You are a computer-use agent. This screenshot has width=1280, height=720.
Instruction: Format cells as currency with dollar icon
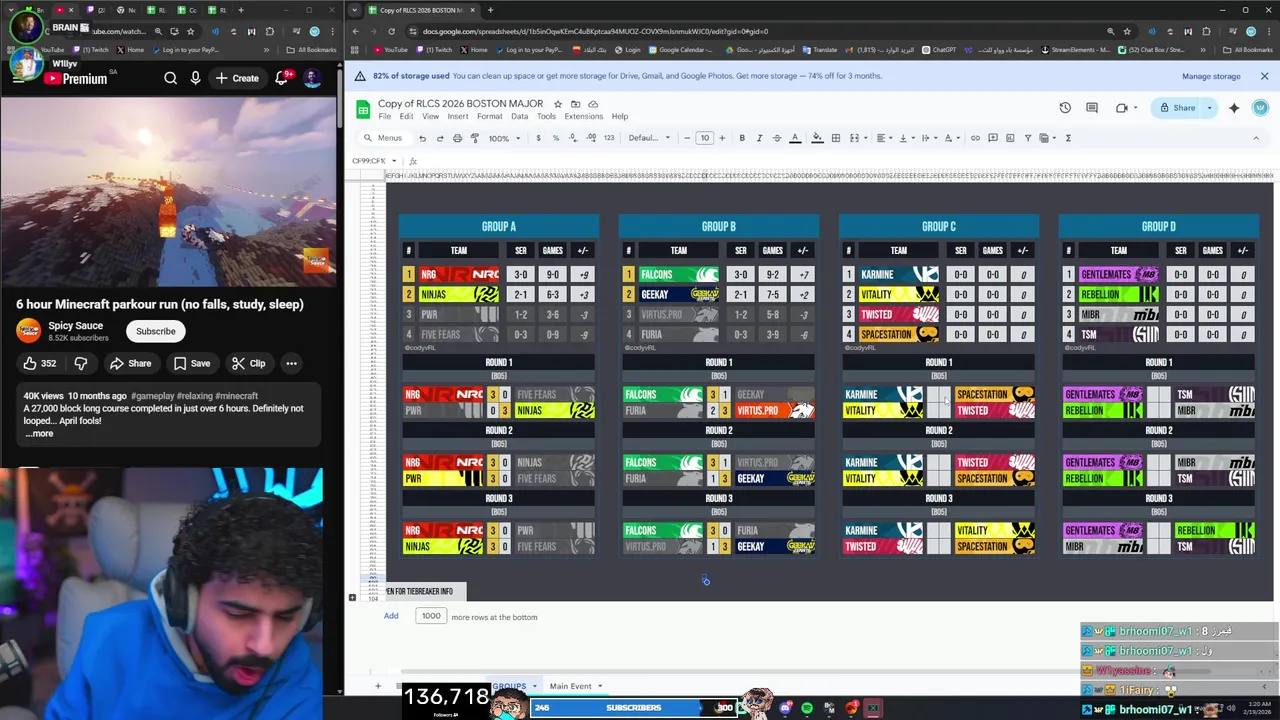coord(538,138)
